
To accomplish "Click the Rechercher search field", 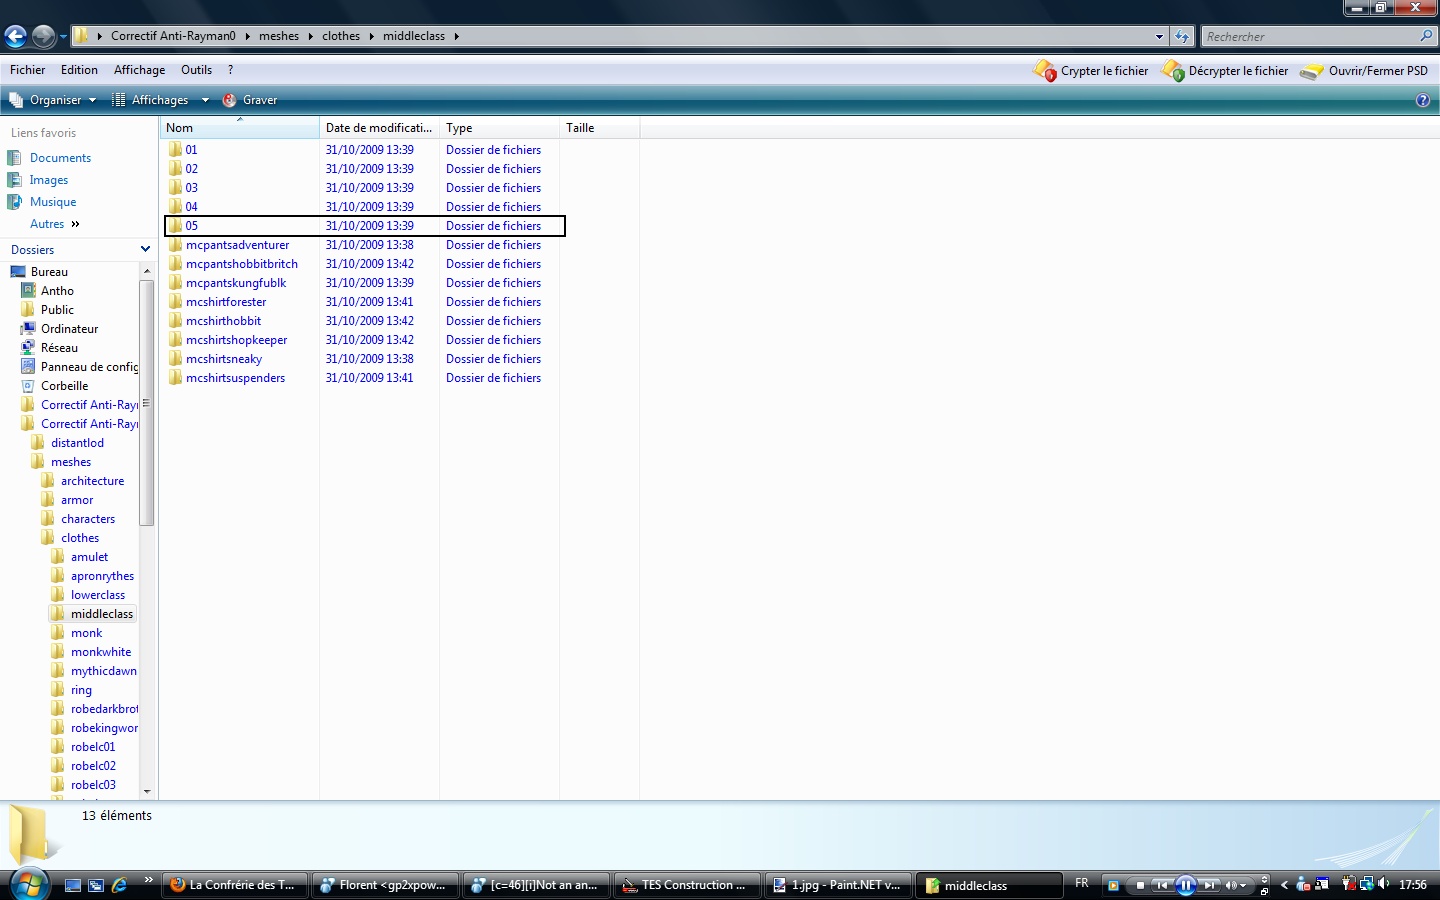I will [x=1310, y=37].
